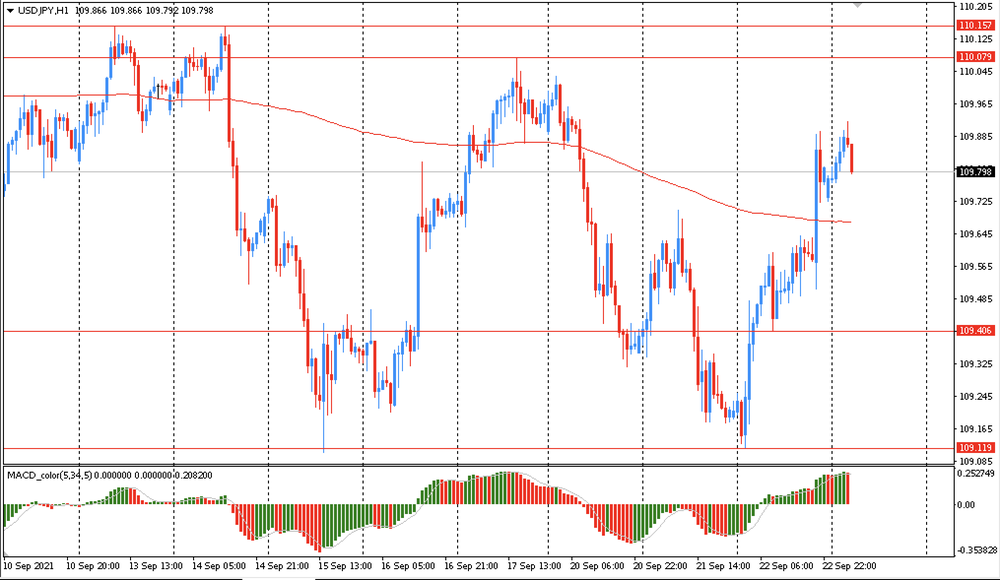
Task: Click the grey chart shift triangle marker
Action: coord(857,5)
